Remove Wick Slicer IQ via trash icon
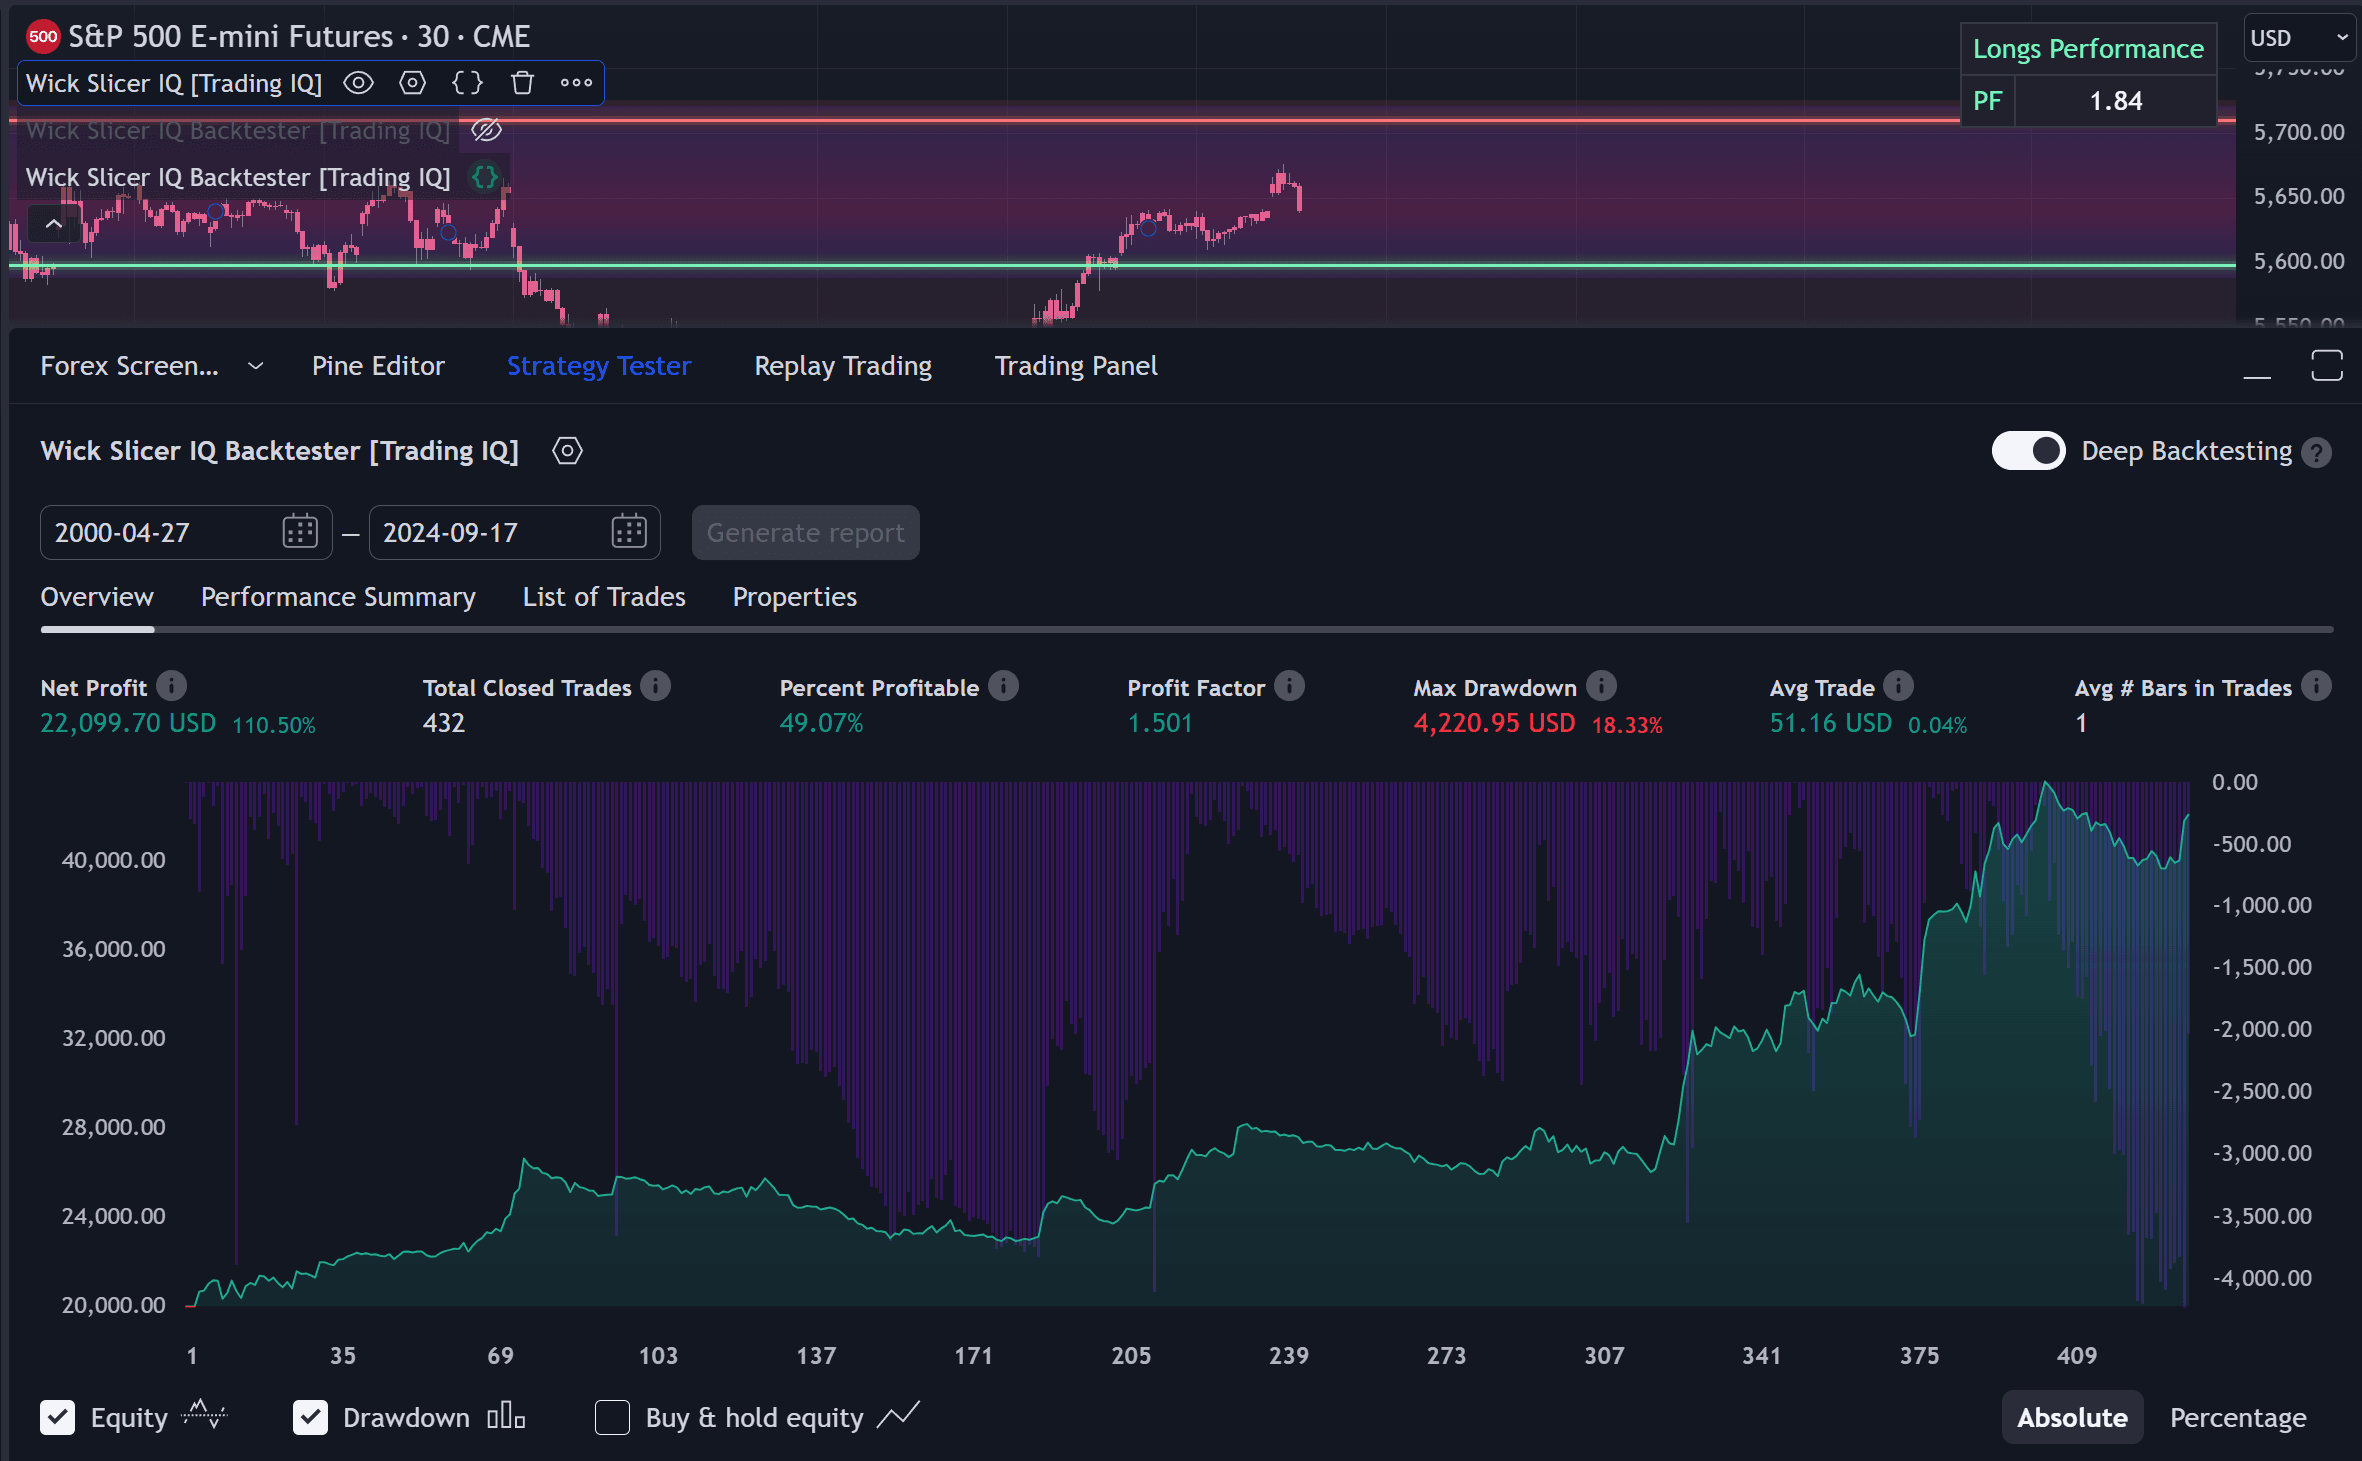The width and height of the screenshot is (2362, 1461). (x=522, y=83)
